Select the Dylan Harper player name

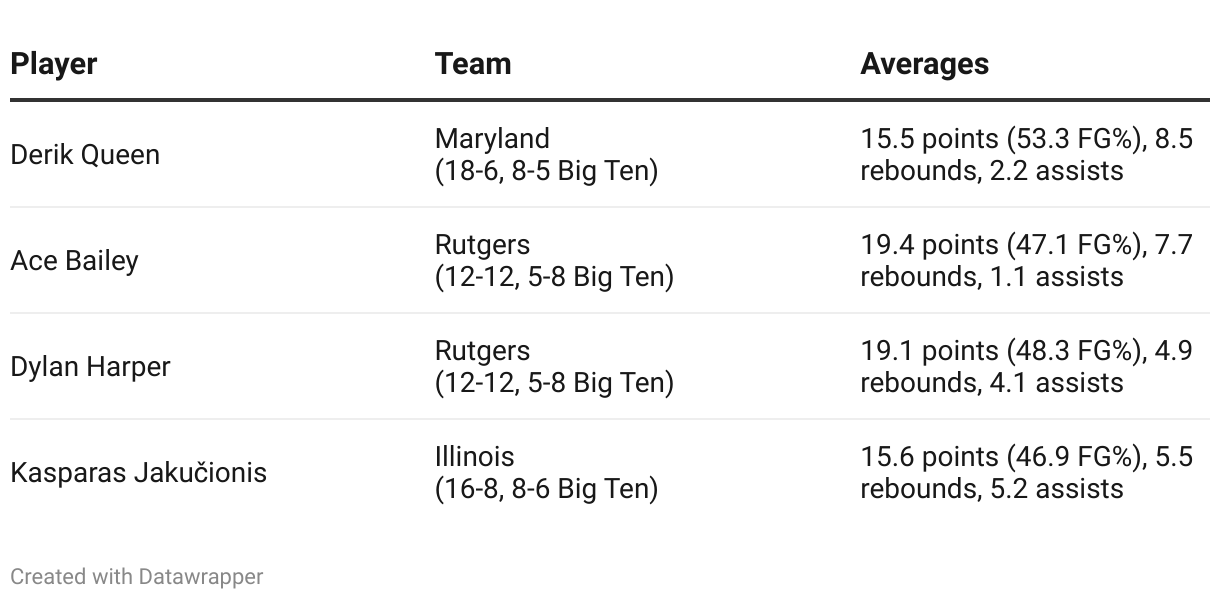(x=90, y=367)
